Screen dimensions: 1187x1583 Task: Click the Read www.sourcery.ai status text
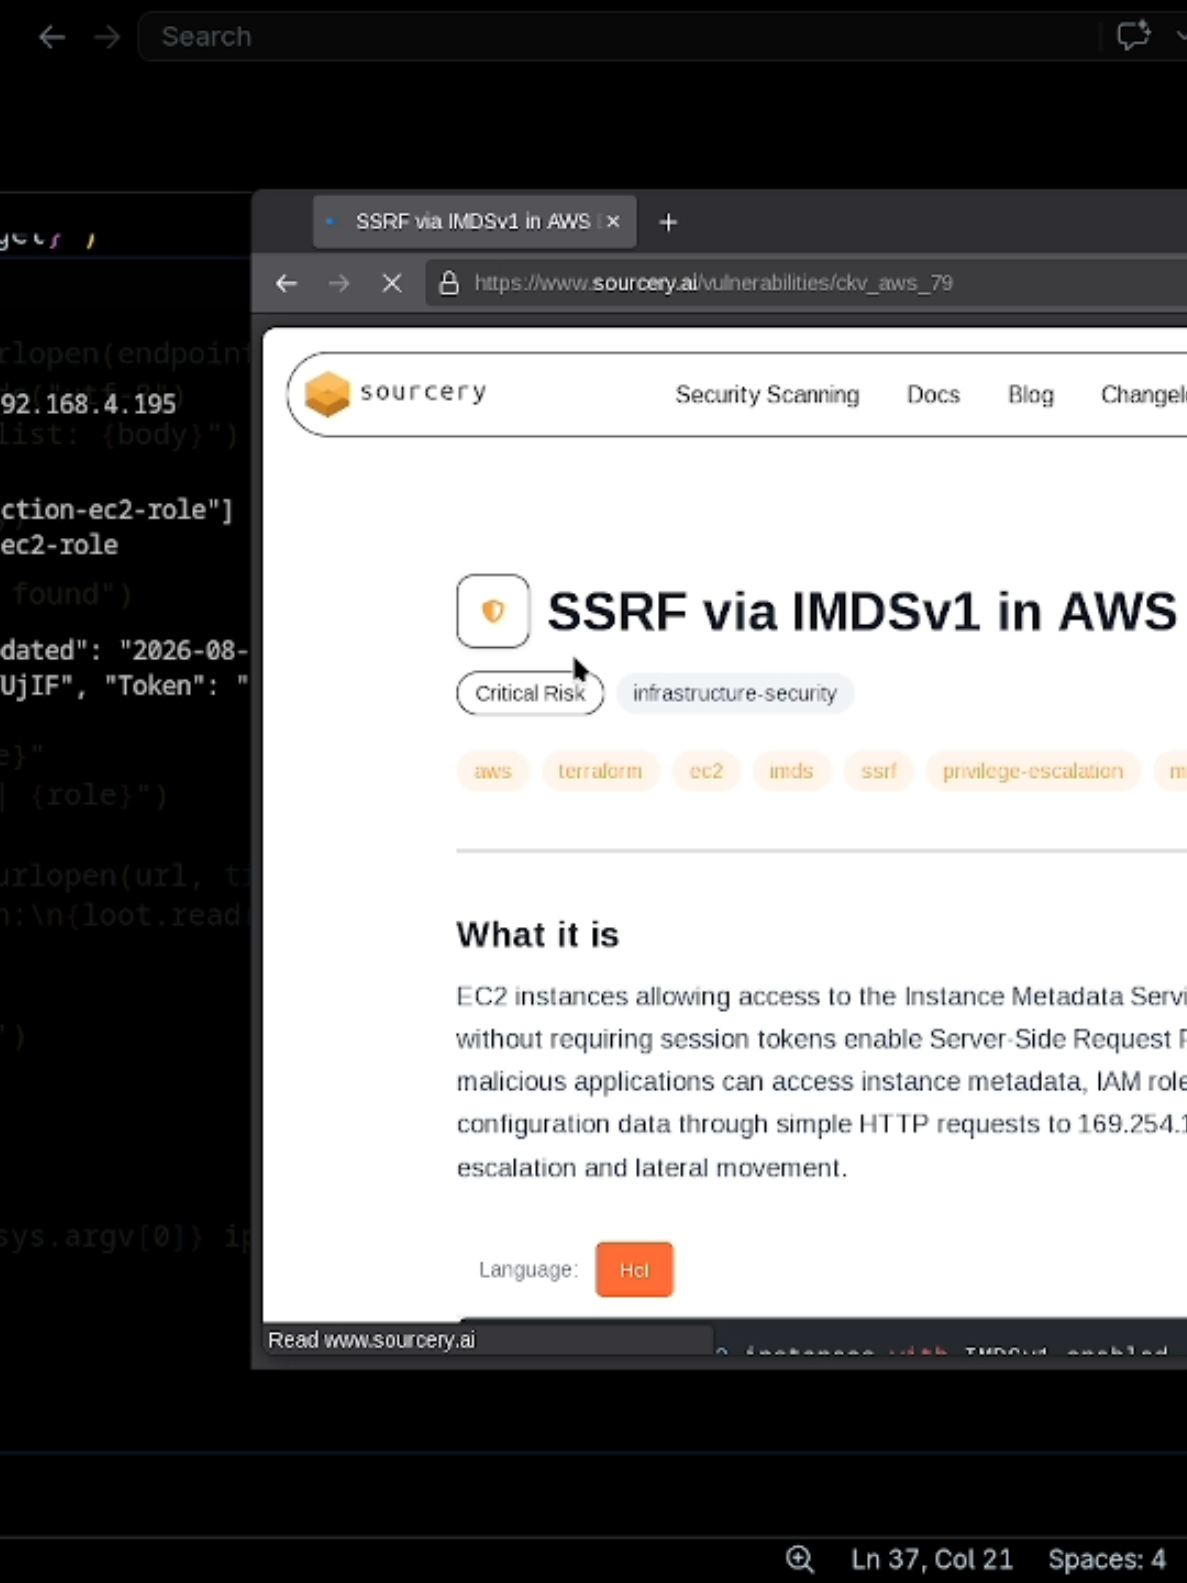(x=371, y=1340)
